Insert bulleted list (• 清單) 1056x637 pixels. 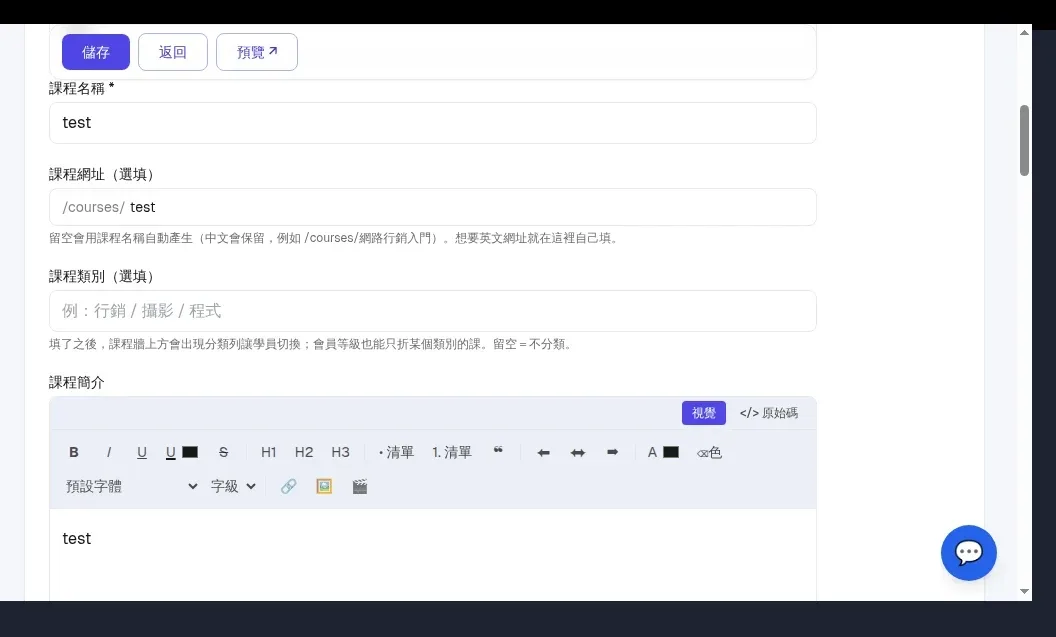(396, 452)
